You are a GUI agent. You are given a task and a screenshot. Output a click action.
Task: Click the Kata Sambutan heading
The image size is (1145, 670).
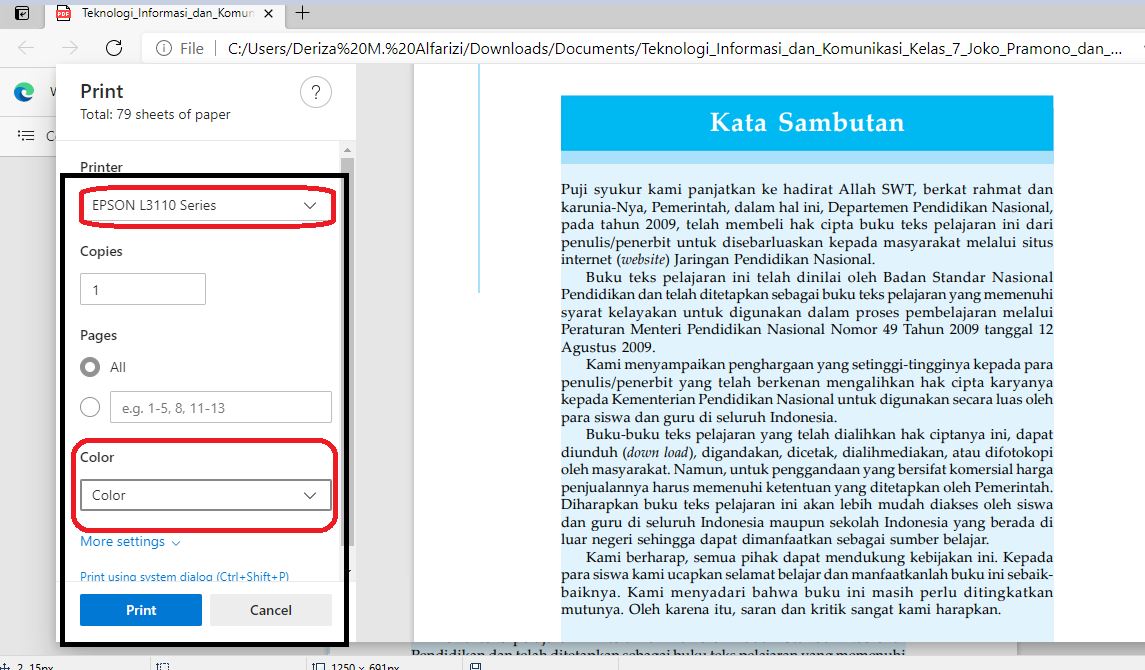(x=807, y=122)
